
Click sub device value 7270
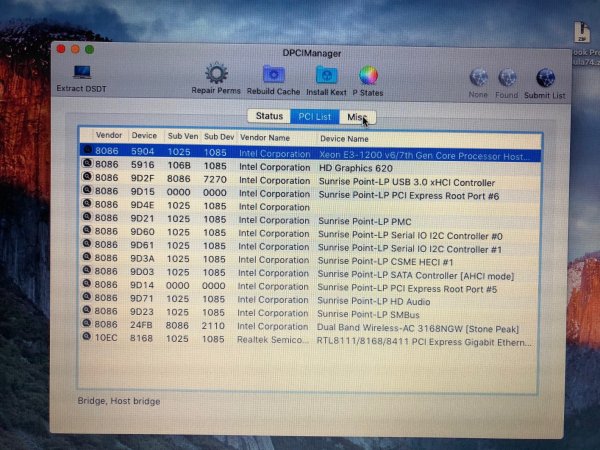click(215, 179)
